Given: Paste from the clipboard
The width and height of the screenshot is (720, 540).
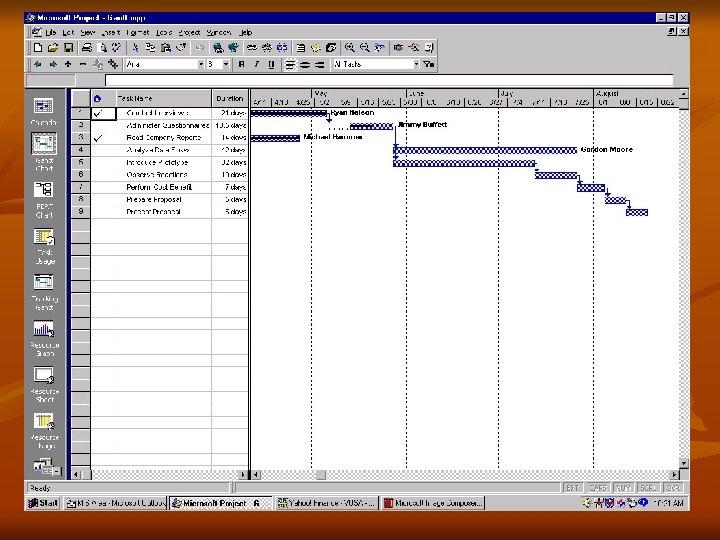Looking at the screenshot, I should (166, 48).
